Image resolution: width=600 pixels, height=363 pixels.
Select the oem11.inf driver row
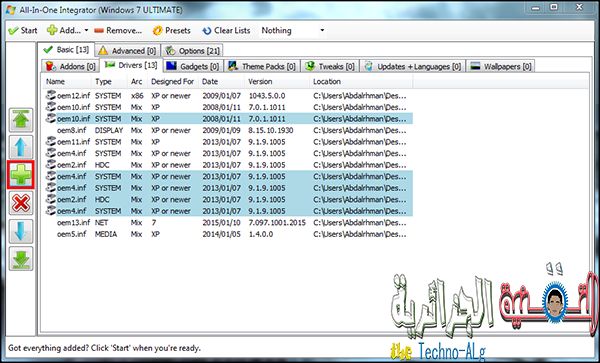228,142
